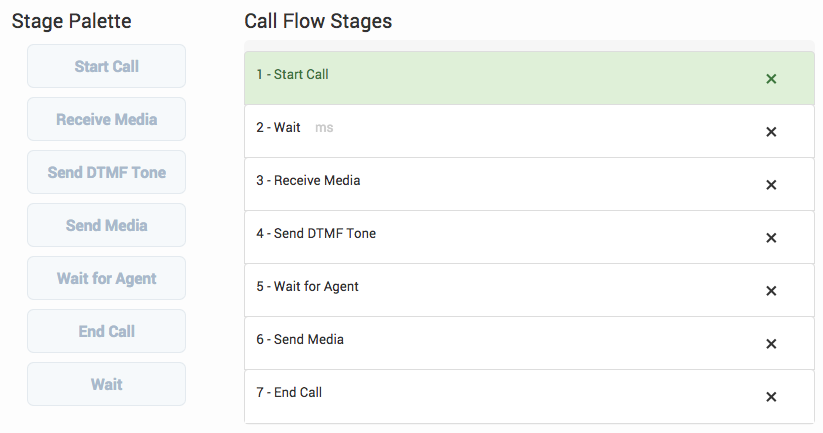Viewport: 823px width, 433px height.
Task: Select stage 4 - Send DTMF Tone row
Action: pyautogui.click(x=450, y=234)
